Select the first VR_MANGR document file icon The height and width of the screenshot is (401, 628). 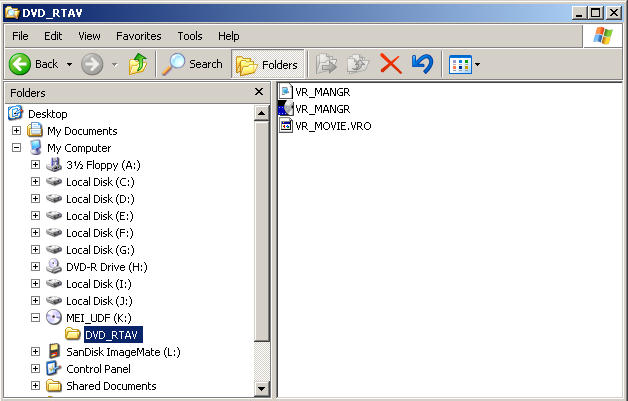click(286, 92)
